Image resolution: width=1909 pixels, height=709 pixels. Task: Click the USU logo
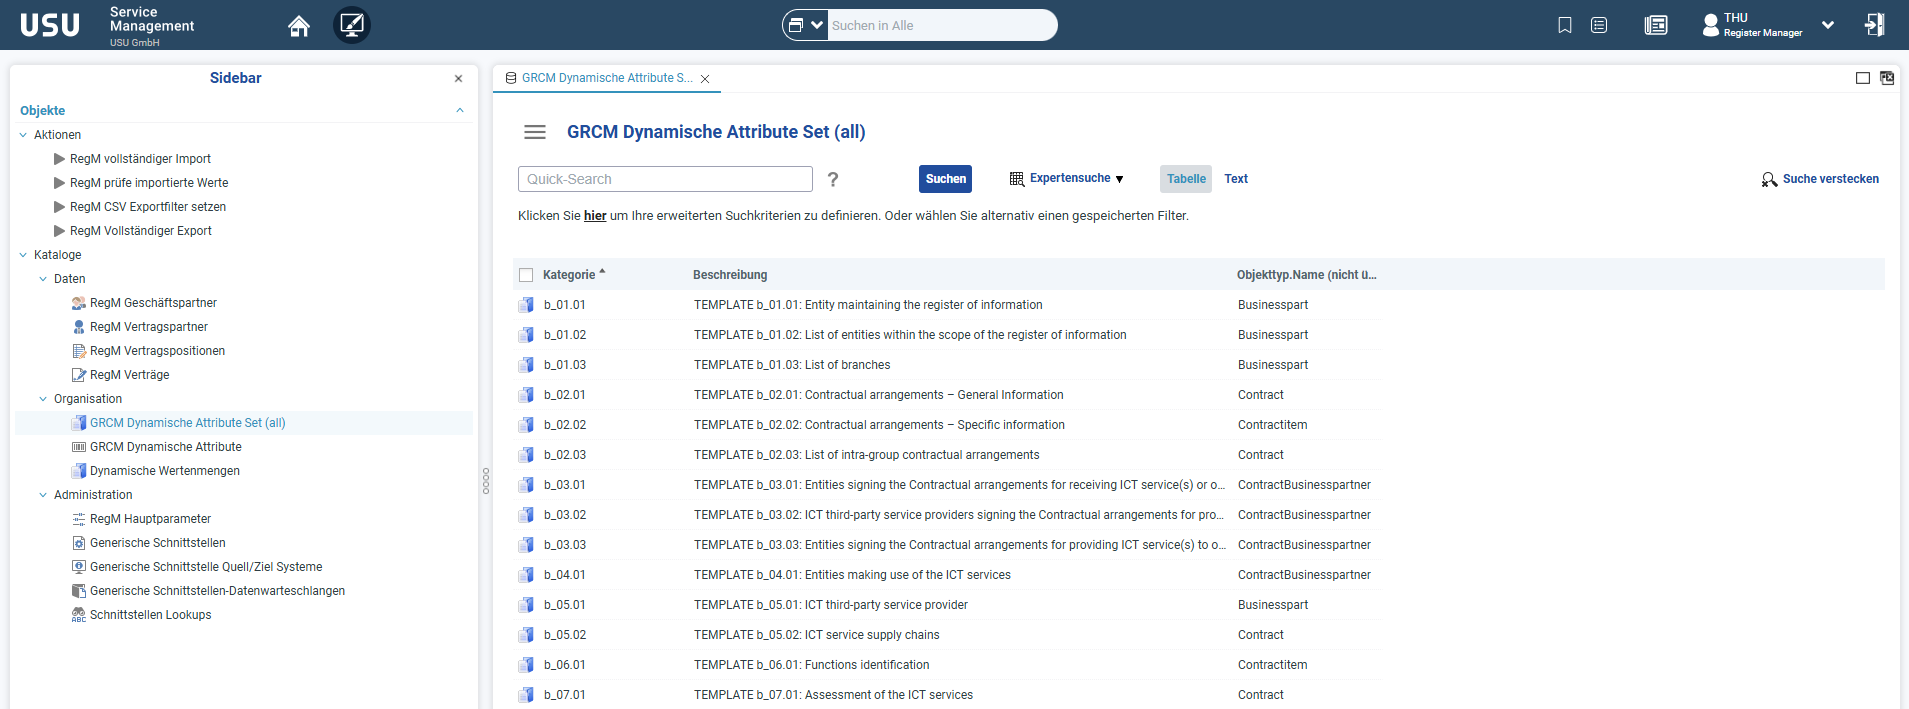click(50, 25)
